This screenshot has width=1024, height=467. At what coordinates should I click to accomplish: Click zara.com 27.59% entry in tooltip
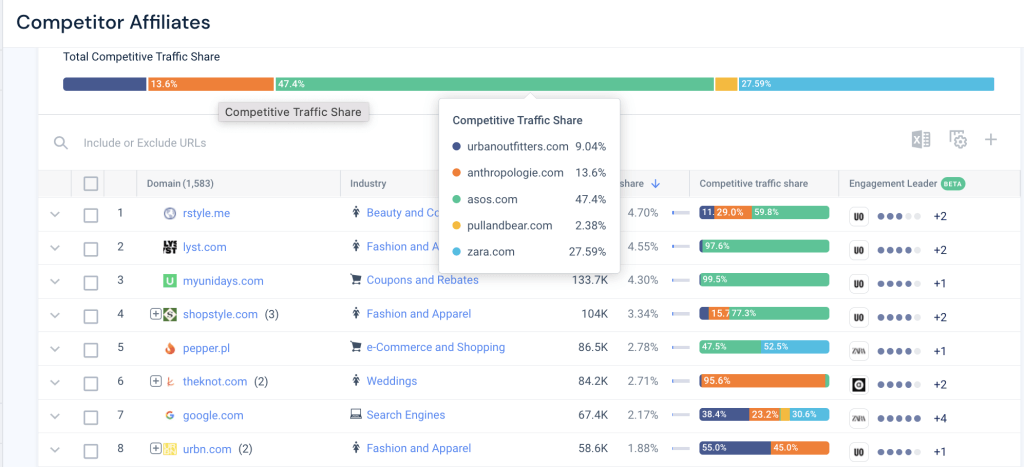[529, 251]
